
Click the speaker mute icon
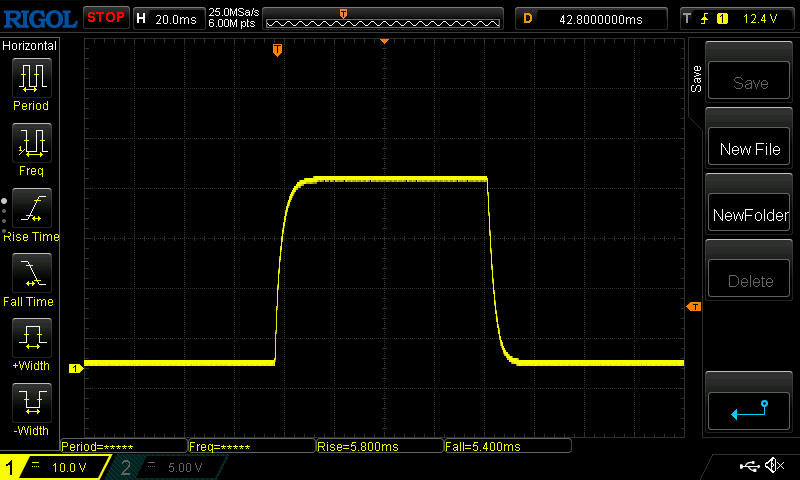tap(773, 466)
